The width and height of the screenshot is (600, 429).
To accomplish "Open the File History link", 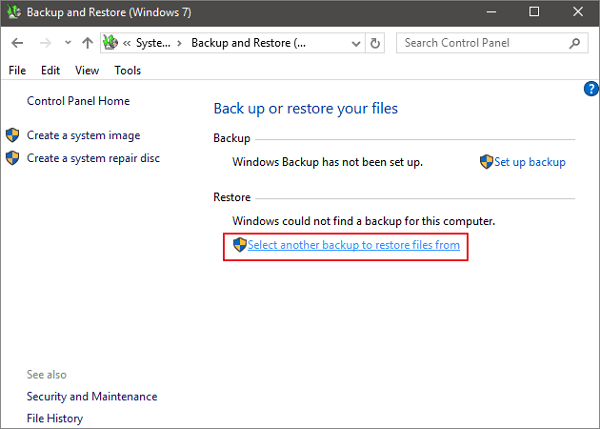I will (x=55, y=418).
